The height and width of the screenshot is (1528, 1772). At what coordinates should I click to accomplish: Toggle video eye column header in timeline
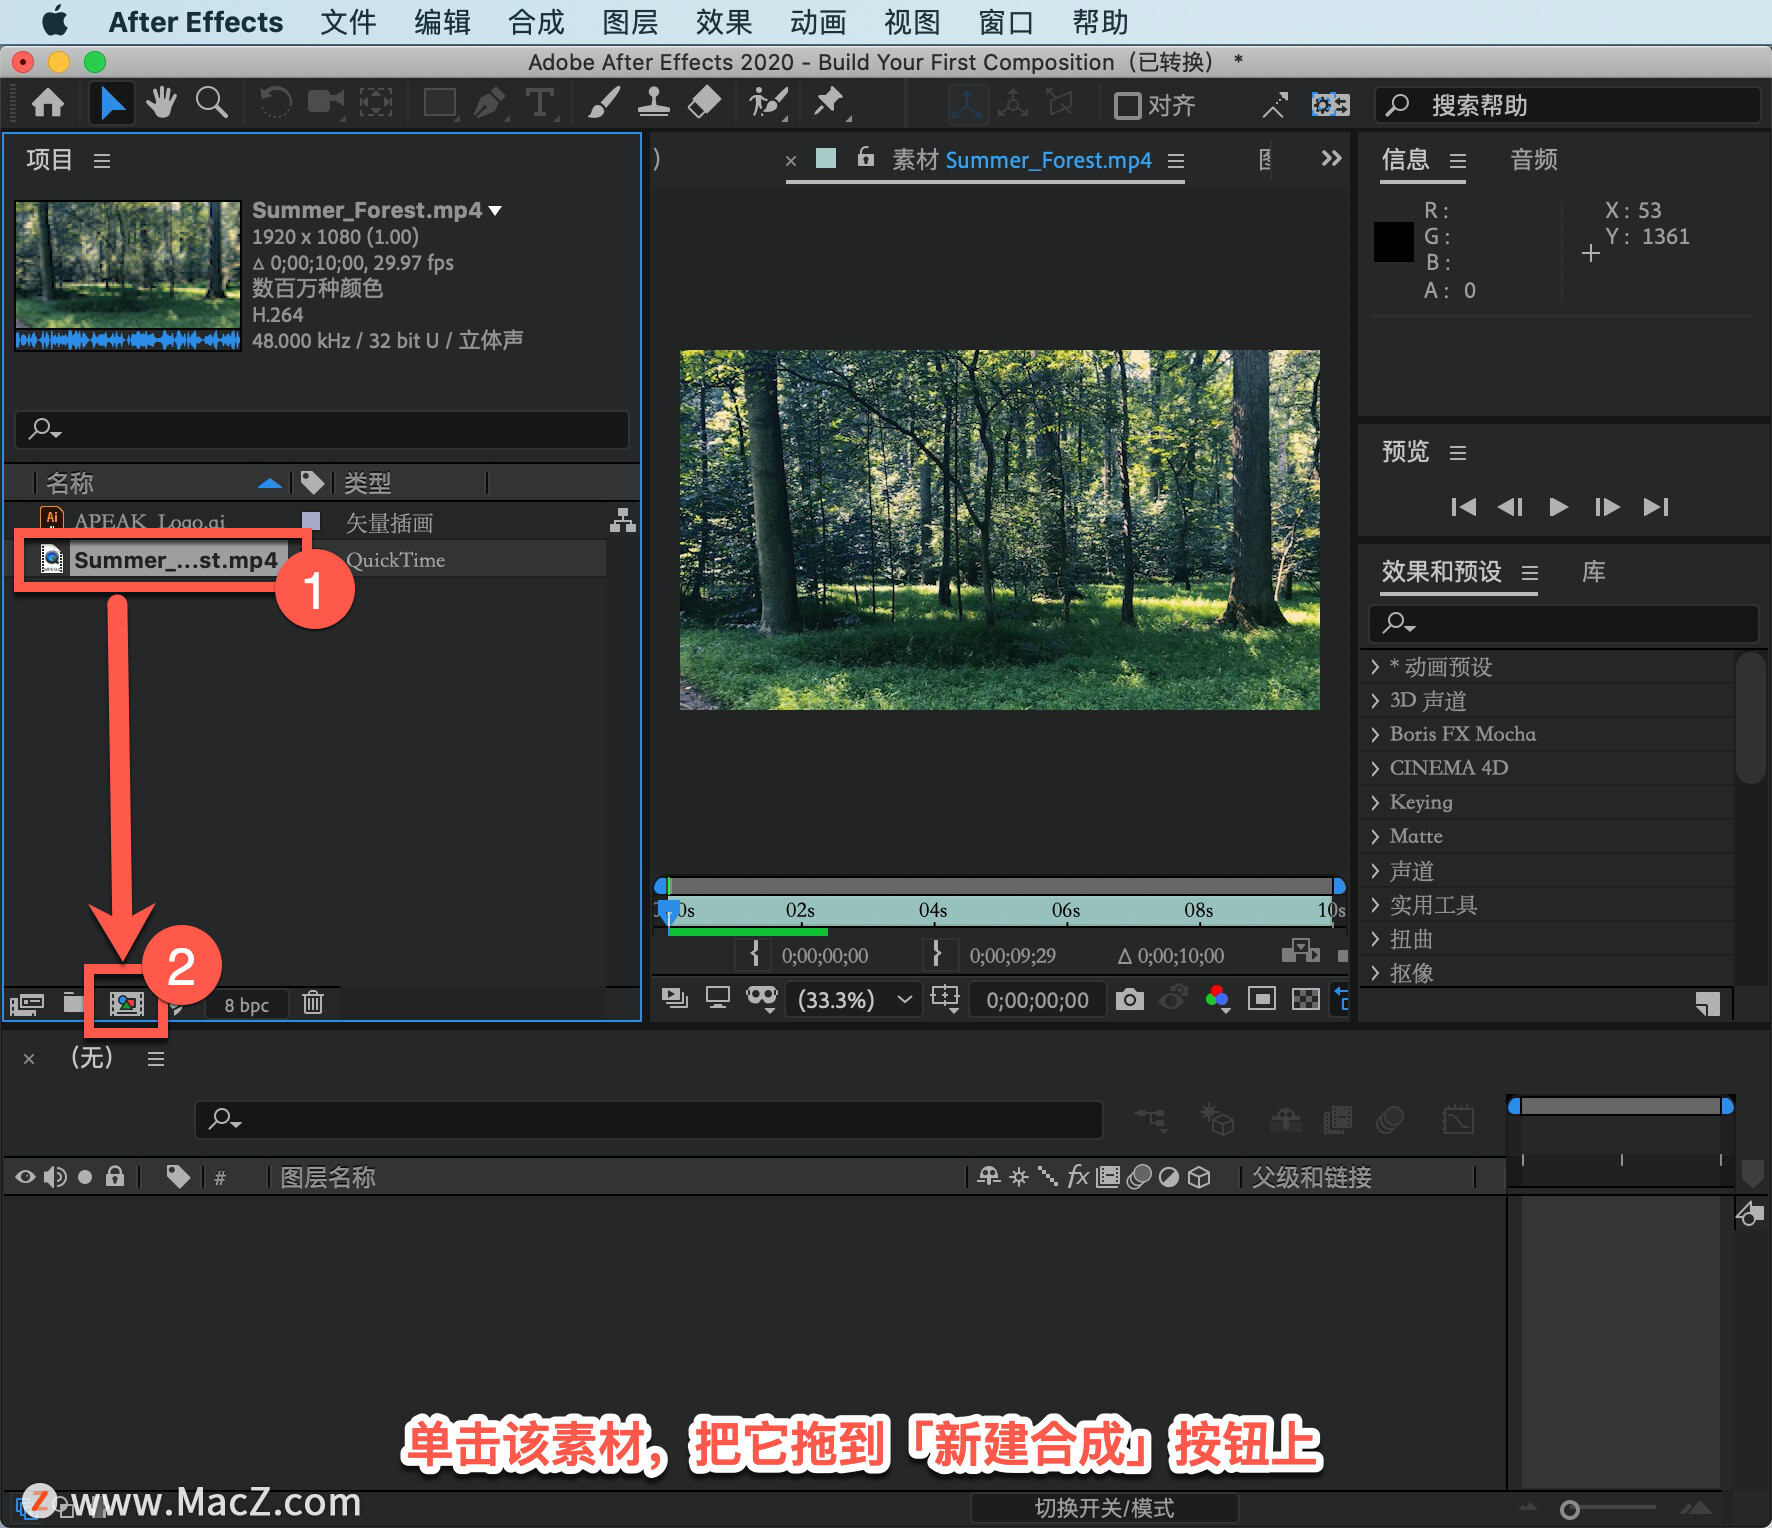click(25, 1177)
